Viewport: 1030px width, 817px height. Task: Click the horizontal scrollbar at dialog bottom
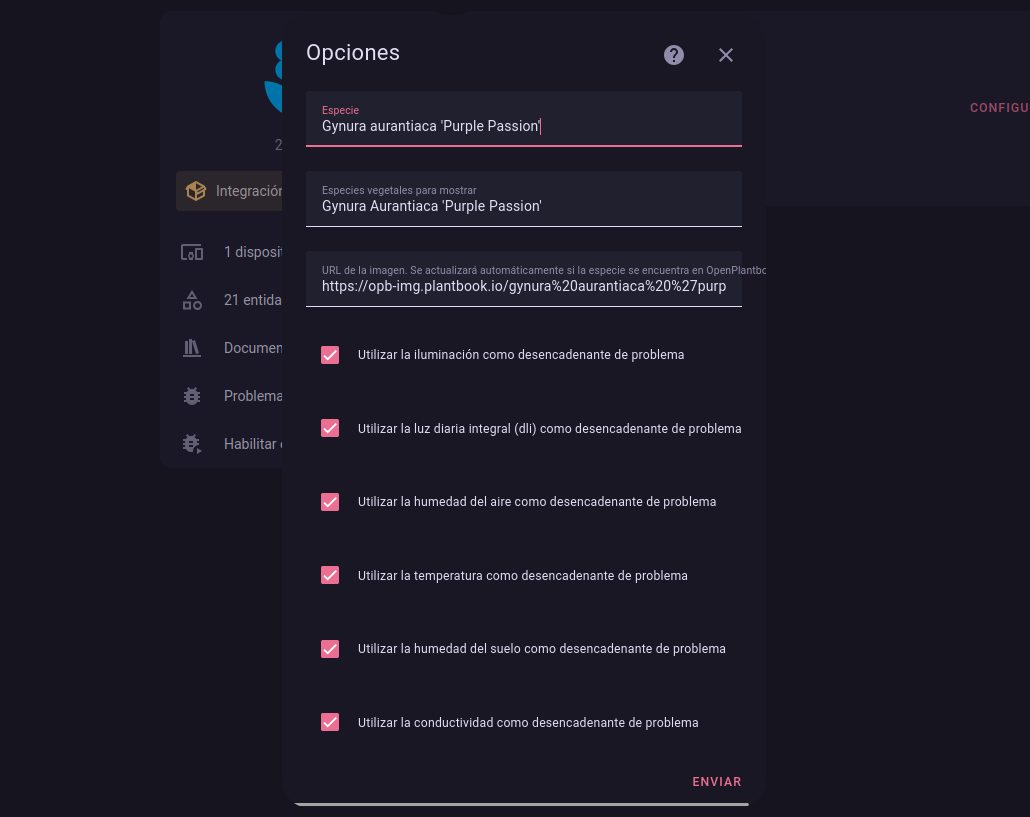point(521,804)
